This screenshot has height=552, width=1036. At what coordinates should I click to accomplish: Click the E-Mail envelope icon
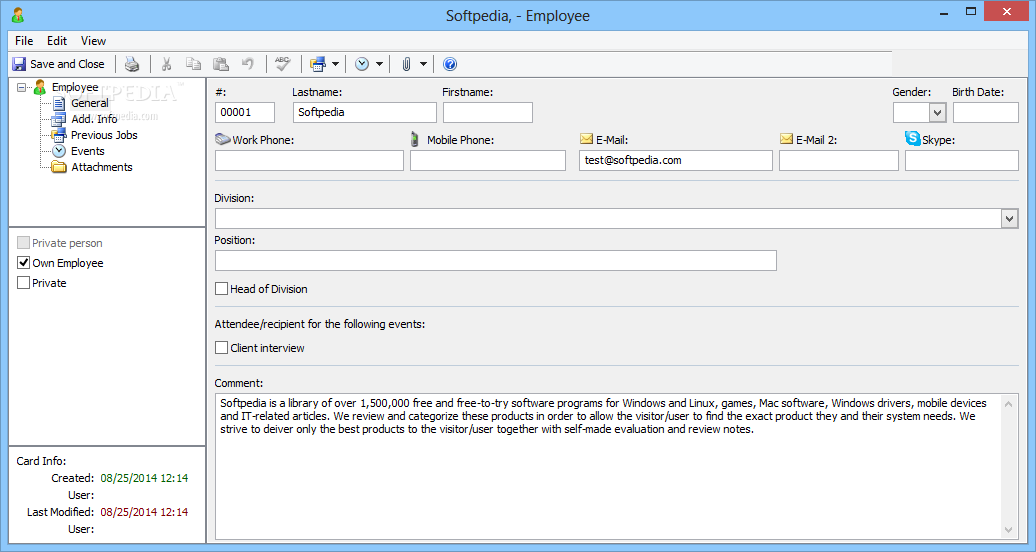(x=586, y=139)
